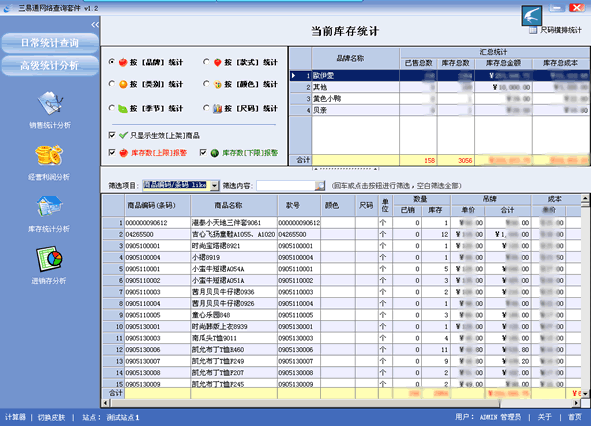Viewport: 591px width, 426px height.
Task: Click the bird logo icon top right
Action: (532, 15)
